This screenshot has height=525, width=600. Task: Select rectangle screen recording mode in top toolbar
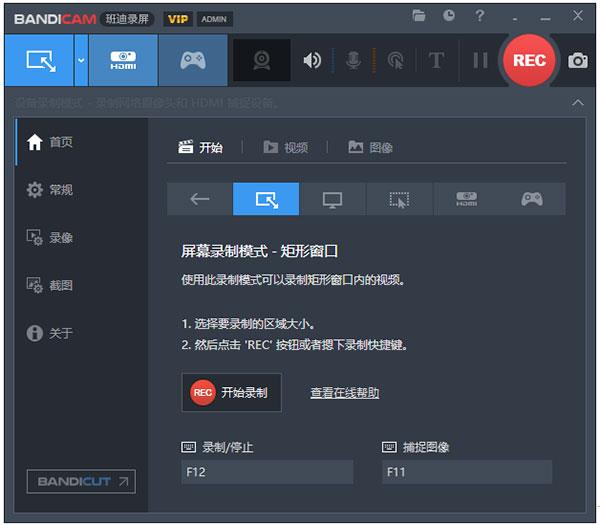pos(39,60)
